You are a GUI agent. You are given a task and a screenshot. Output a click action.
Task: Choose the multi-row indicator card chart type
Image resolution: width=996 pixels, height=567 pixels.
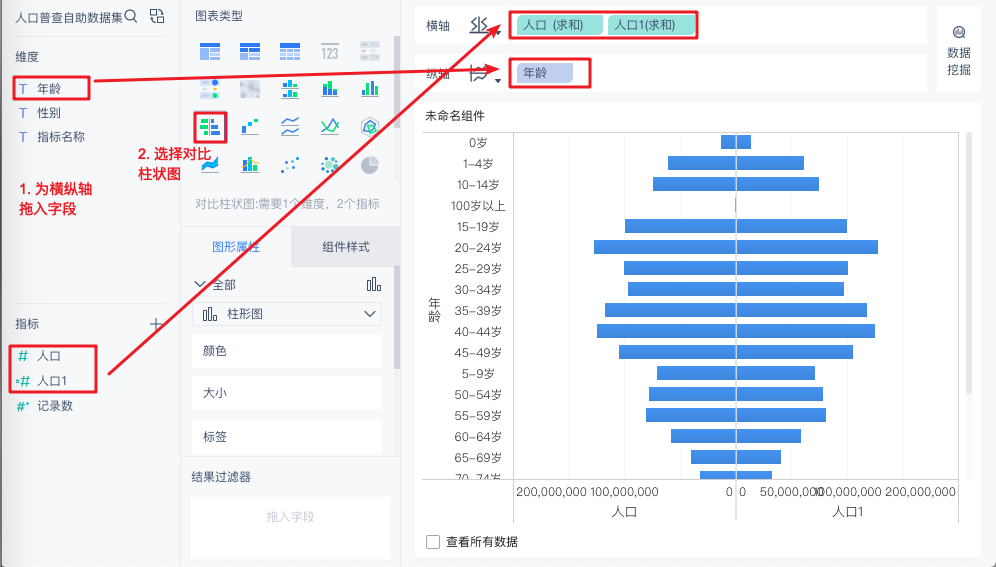point(370,51)
